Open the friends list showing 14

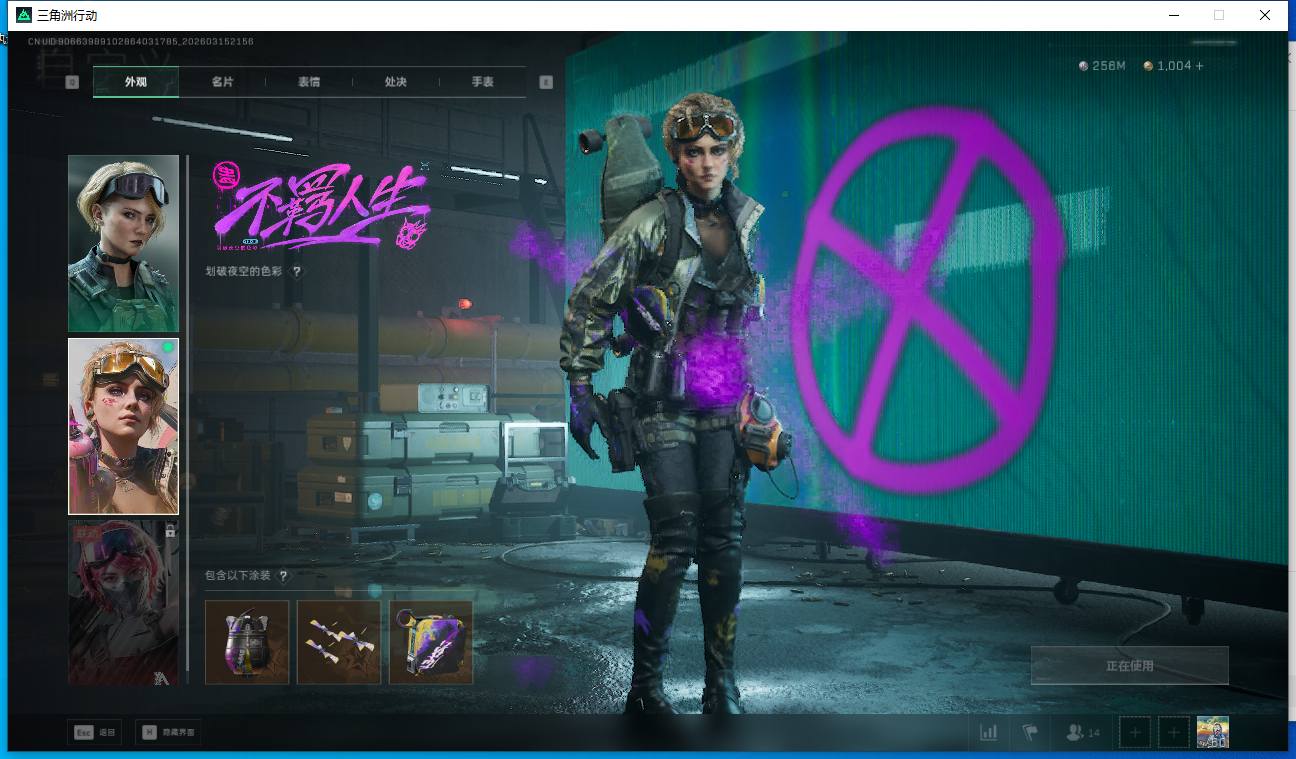(x=1083, y=733)
